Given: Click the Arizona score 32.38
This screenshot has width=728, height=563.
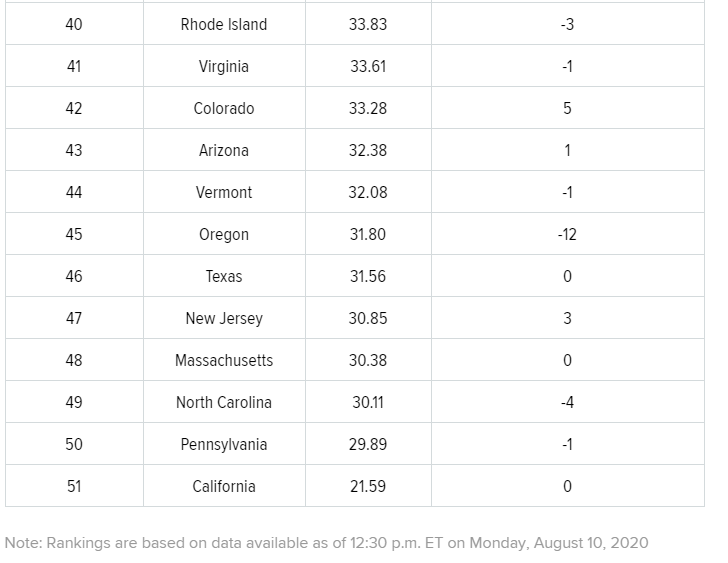Looking at the screenshot, I should click(368, 150).
